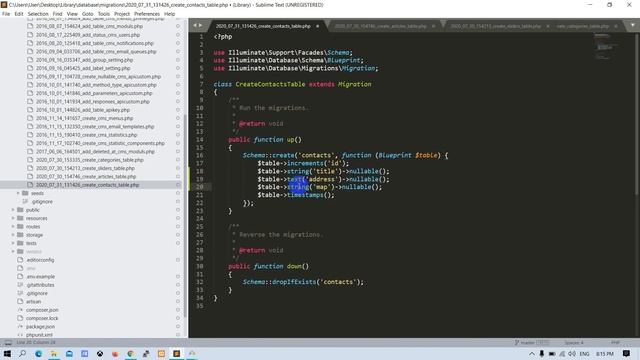Expand the tests folder
The height and width of the screenshot is (360, 640).
tap(13, 243)
